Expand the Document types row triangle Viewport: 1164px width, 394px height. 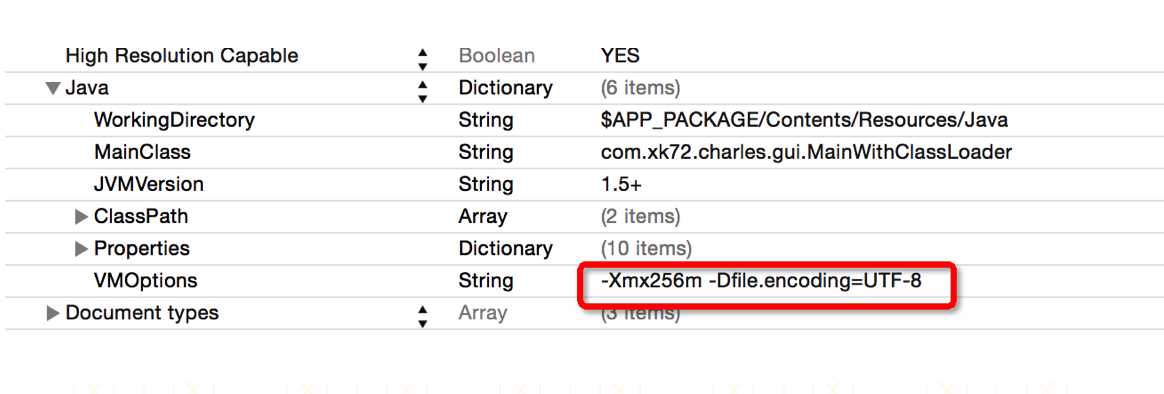pyautogui.click(x=53, y=313)
